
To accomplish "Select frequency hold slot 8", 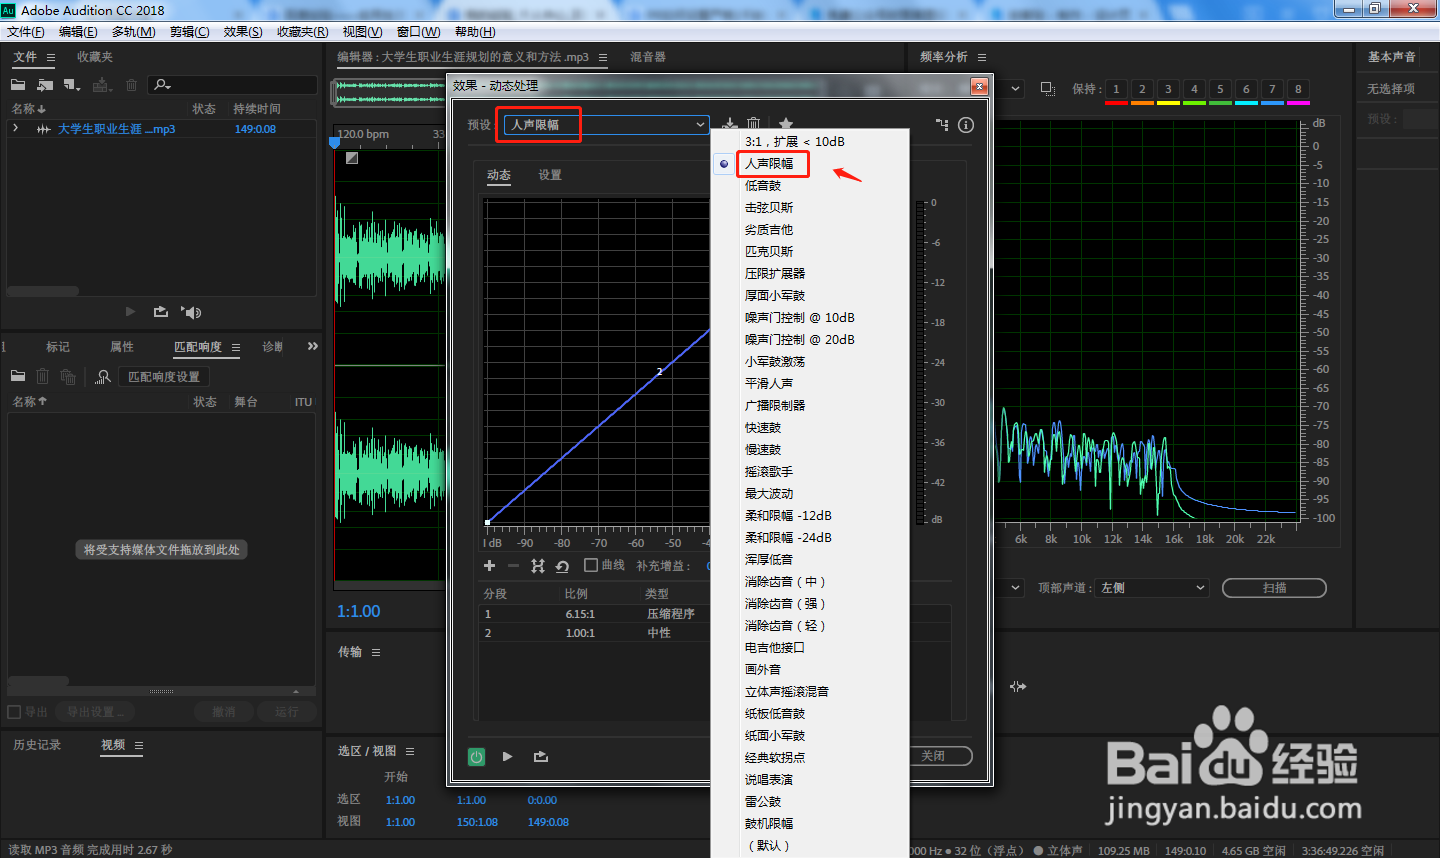I will [1298, 89].
